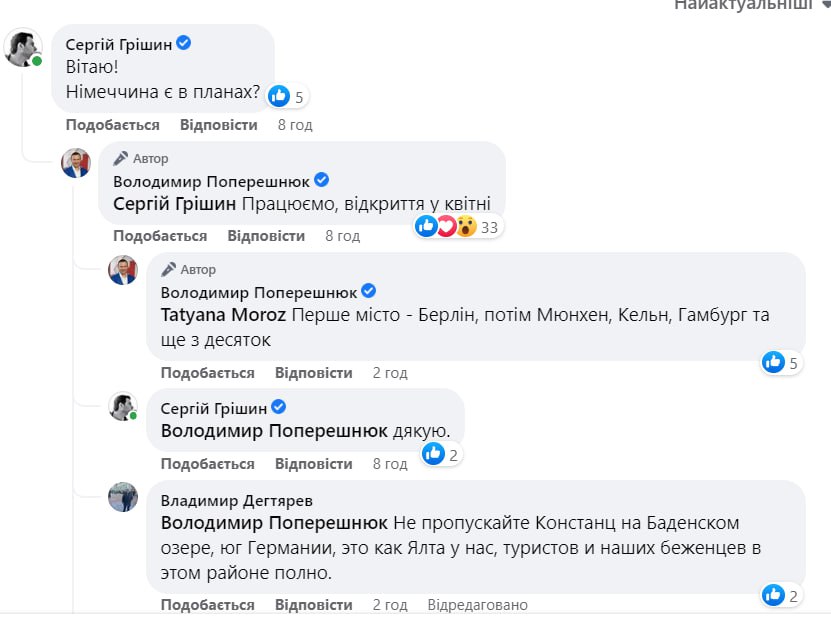Click Відповісти under Владимир Дегтярев's comment
831x618 pixels.
tap(312, 604)
